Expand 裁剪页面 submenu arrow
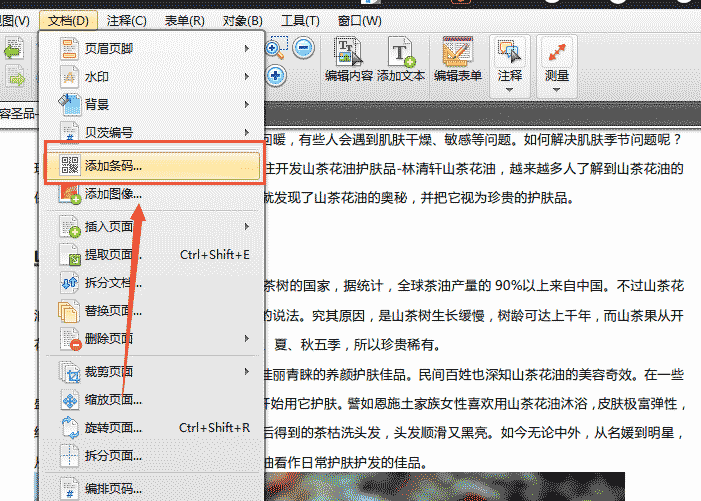This screenshot has width=701, height=501. click(247, 371)
